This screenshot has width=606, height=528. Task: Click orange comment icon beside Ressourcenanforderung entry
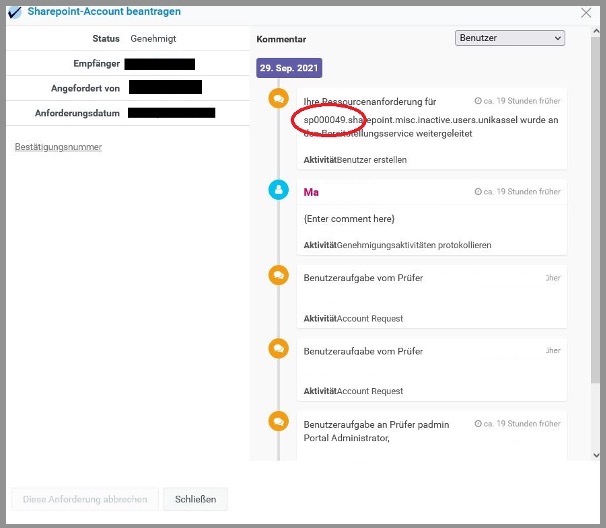tap(279, 101)
